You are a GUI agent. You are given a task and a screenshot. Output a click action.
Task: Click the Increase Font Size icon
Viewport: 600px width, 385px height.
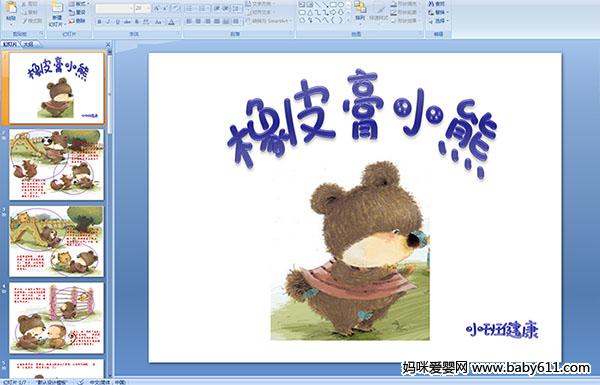point(157,8)
